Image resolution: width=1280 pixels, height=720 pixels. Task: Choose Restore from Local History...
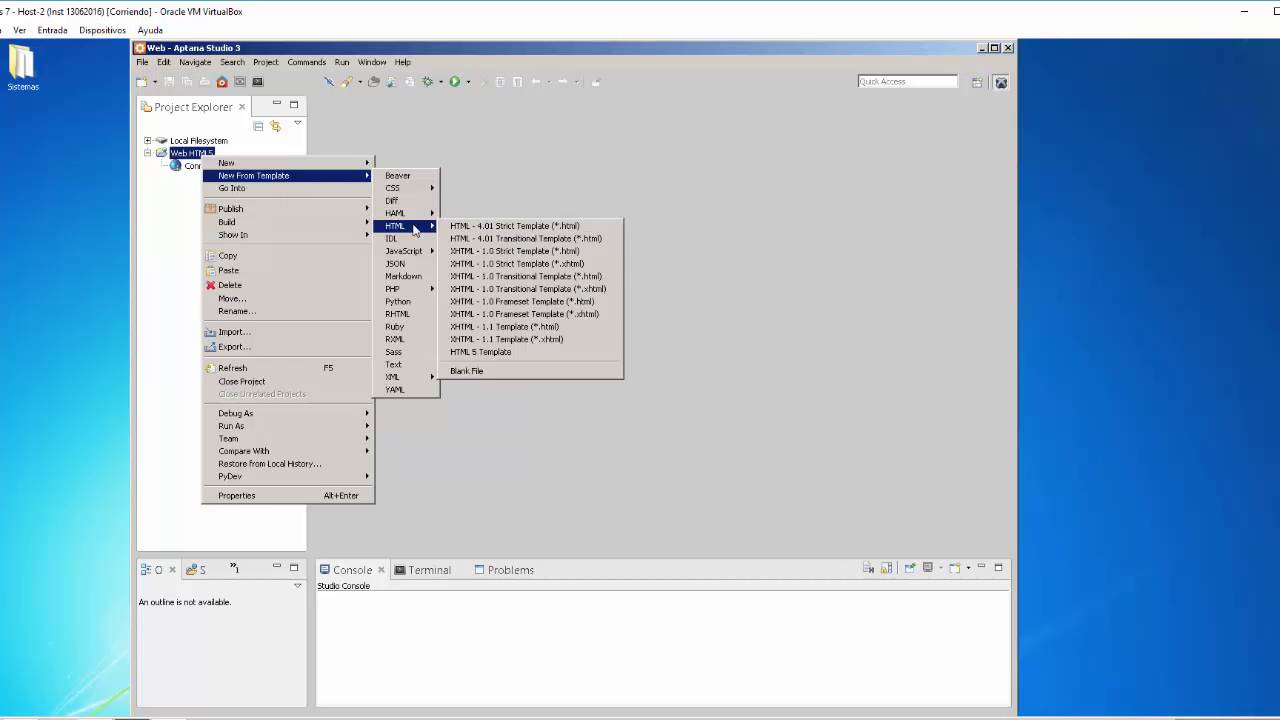[x=288, y=464]
